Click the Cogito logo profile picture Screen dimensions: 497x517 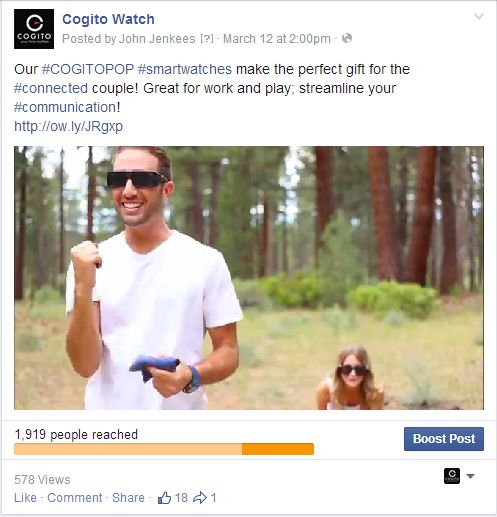pyautogui.click(x=34, y=29)
